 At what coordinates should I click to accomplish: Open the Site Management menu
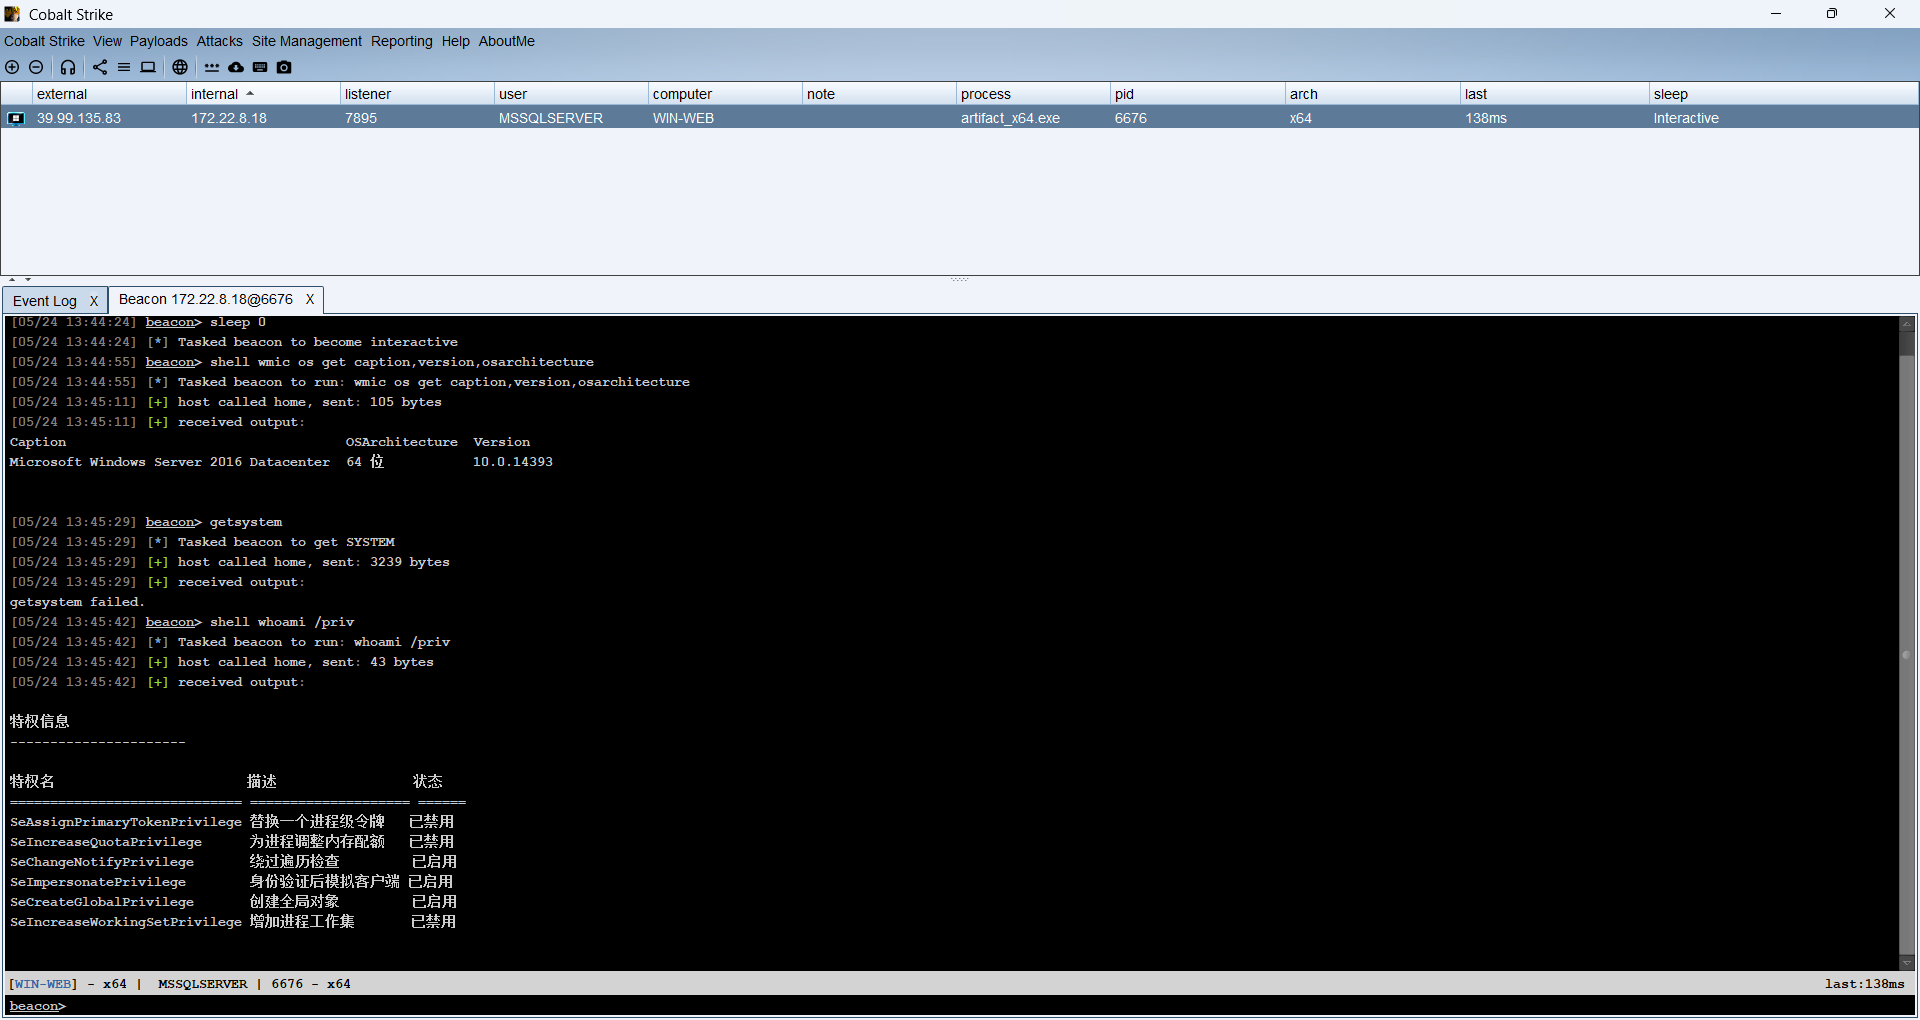coord(307,41)
